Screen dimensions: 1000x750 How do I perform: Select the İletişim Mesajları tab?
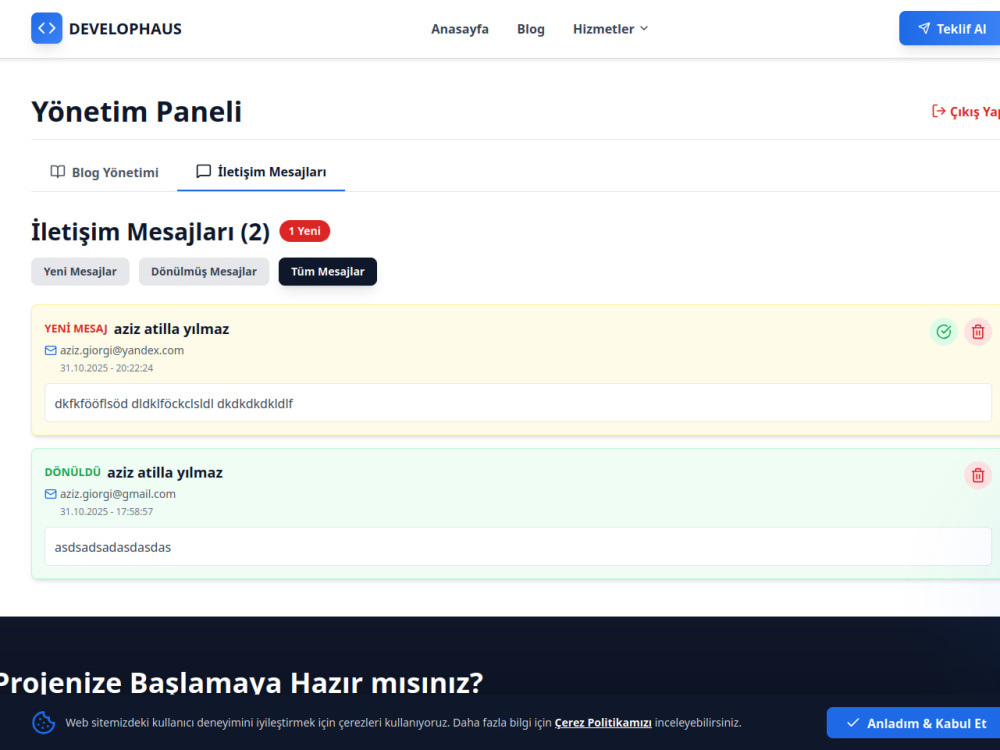pyautogui.click(x=261, y=172)
